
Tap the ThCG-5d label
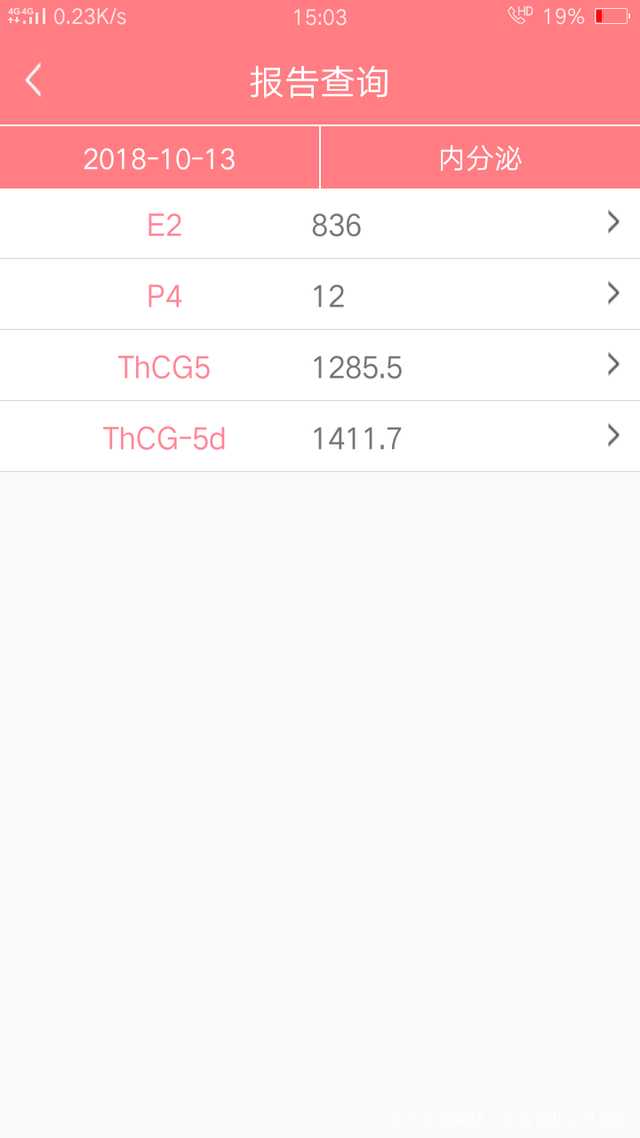pyautogui.click(x=164, y=438)
